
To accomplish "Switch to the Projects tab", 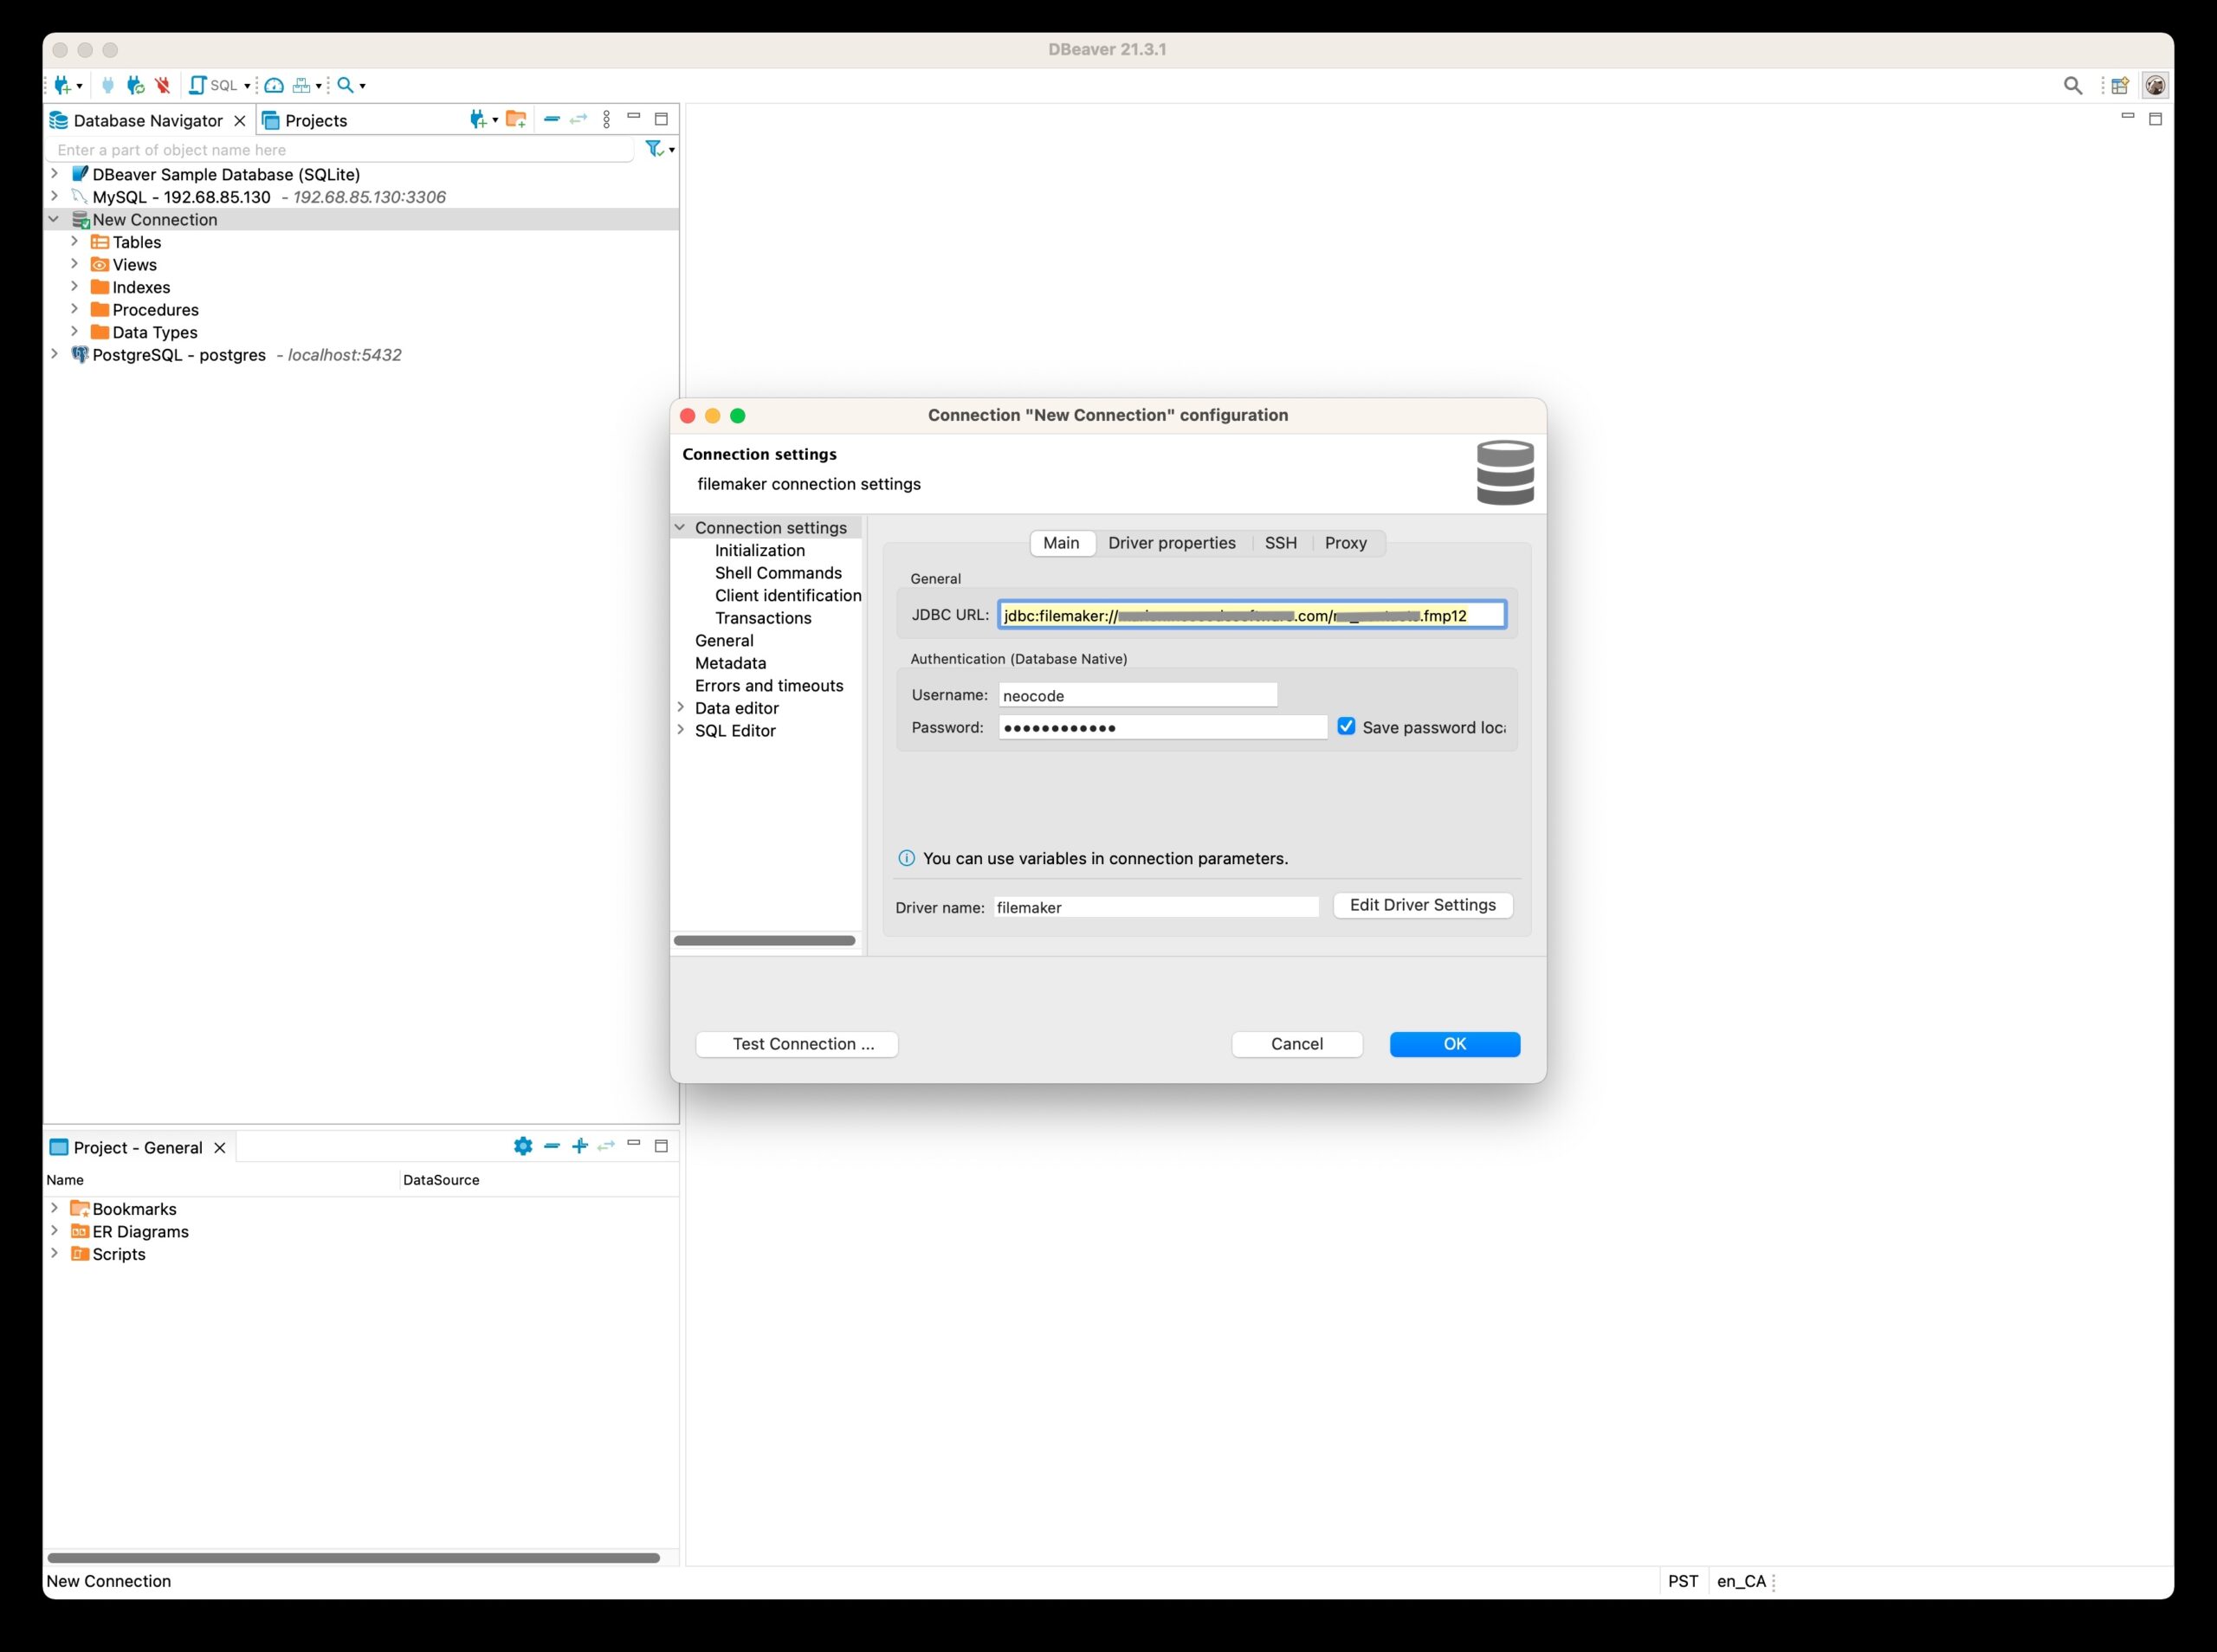I will pyautogui.click(x=304, y=120).
